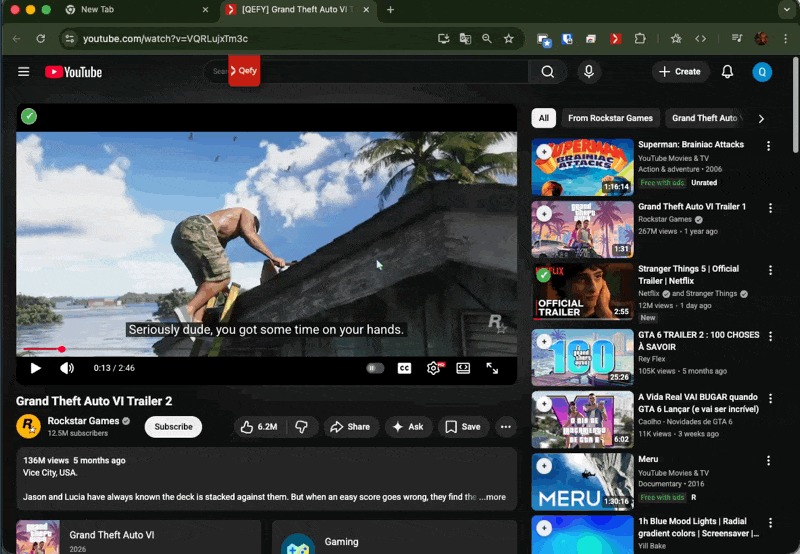Open the Create menu
800x554 pixels.
coord(680,72)
